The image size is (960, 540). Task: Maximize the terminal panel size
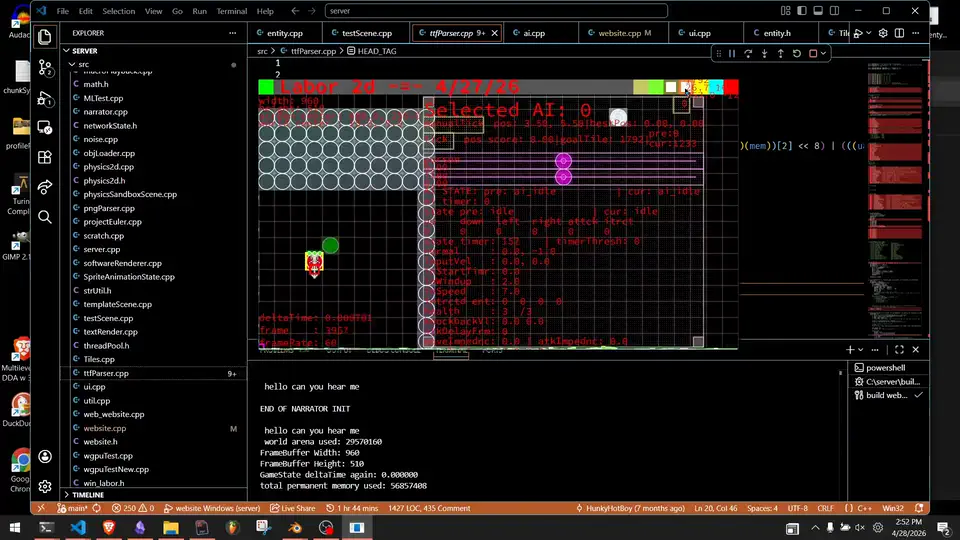click(899, 350)
